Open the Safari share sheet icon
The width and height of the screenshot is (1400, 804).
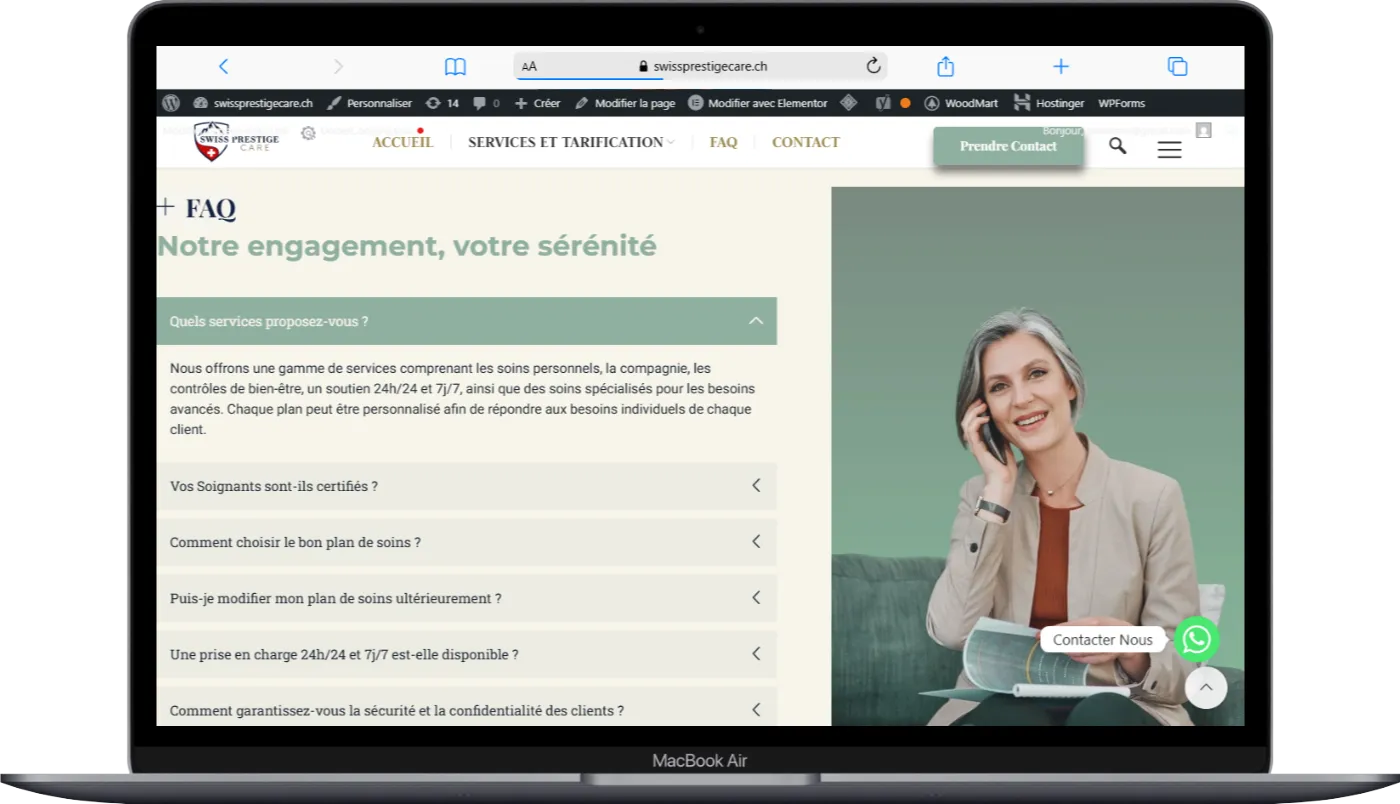[x=945, y=66]
